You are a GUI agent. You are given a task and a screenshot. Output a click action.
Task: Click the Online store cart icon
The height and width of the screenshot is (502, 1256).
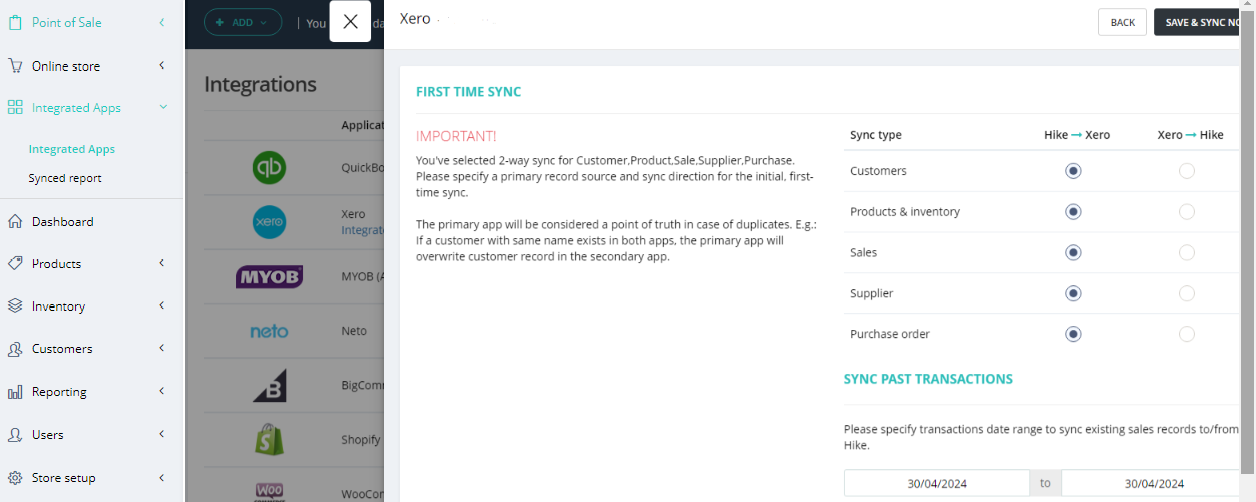tap(15, 66)
